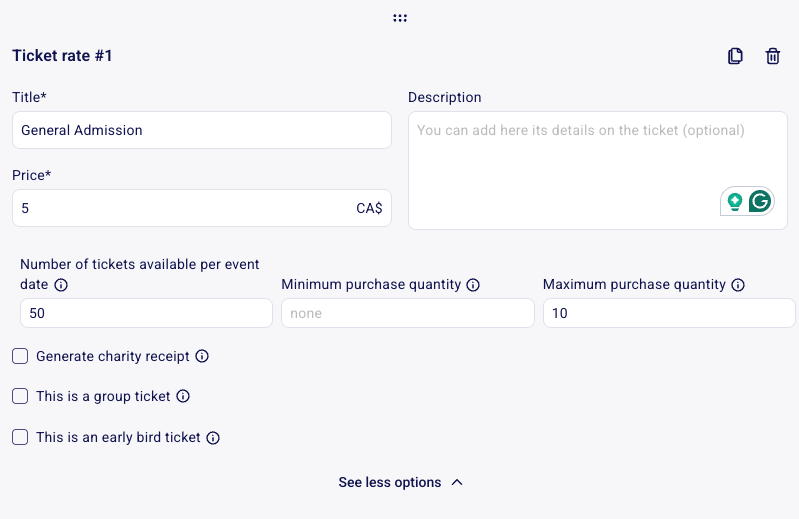
Task: Show info about group ticket option
Action: pyautogui.click(x=183, y=396)
